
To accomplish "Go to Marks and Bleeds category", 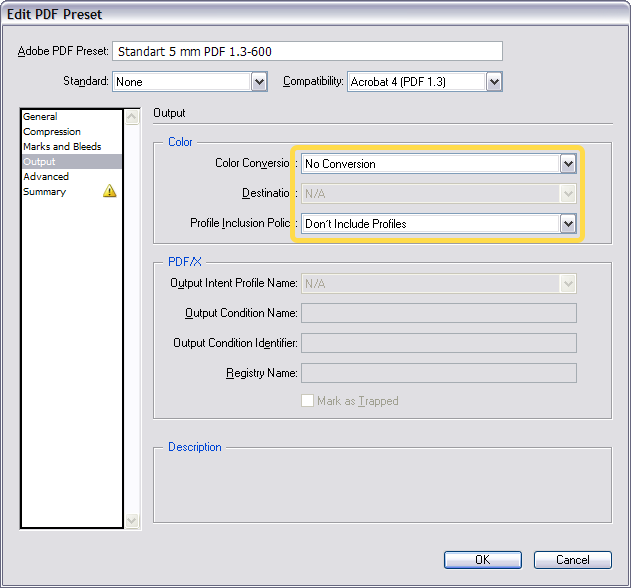I will 72,146.
